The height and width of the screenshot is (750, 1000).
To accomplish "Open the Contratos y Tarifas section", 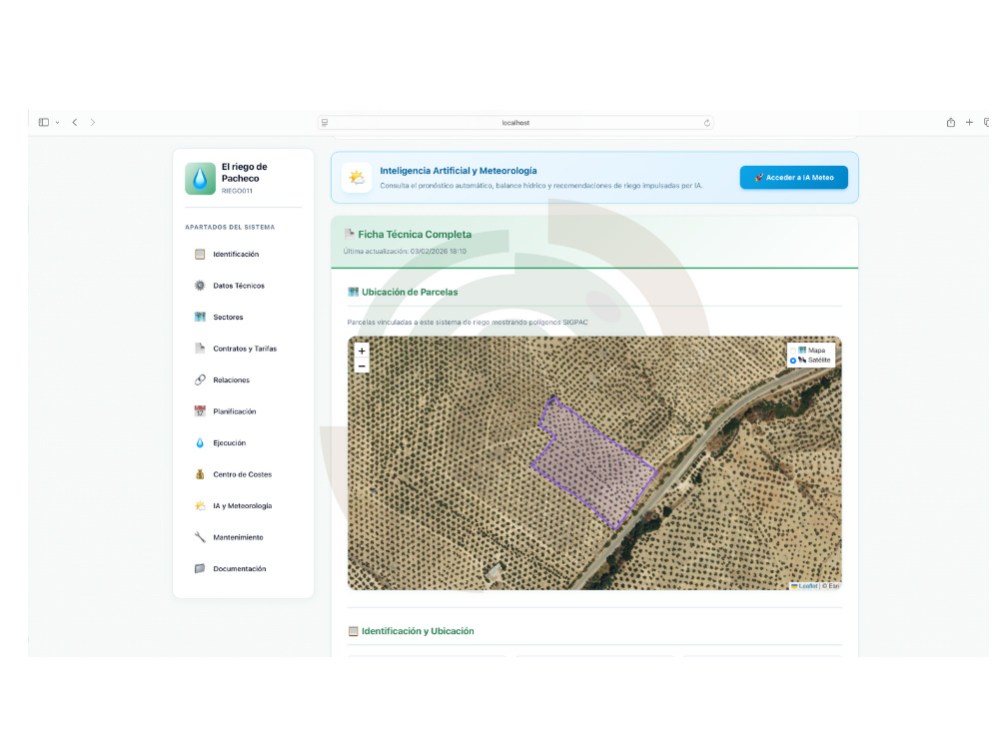I will [243, 348].
